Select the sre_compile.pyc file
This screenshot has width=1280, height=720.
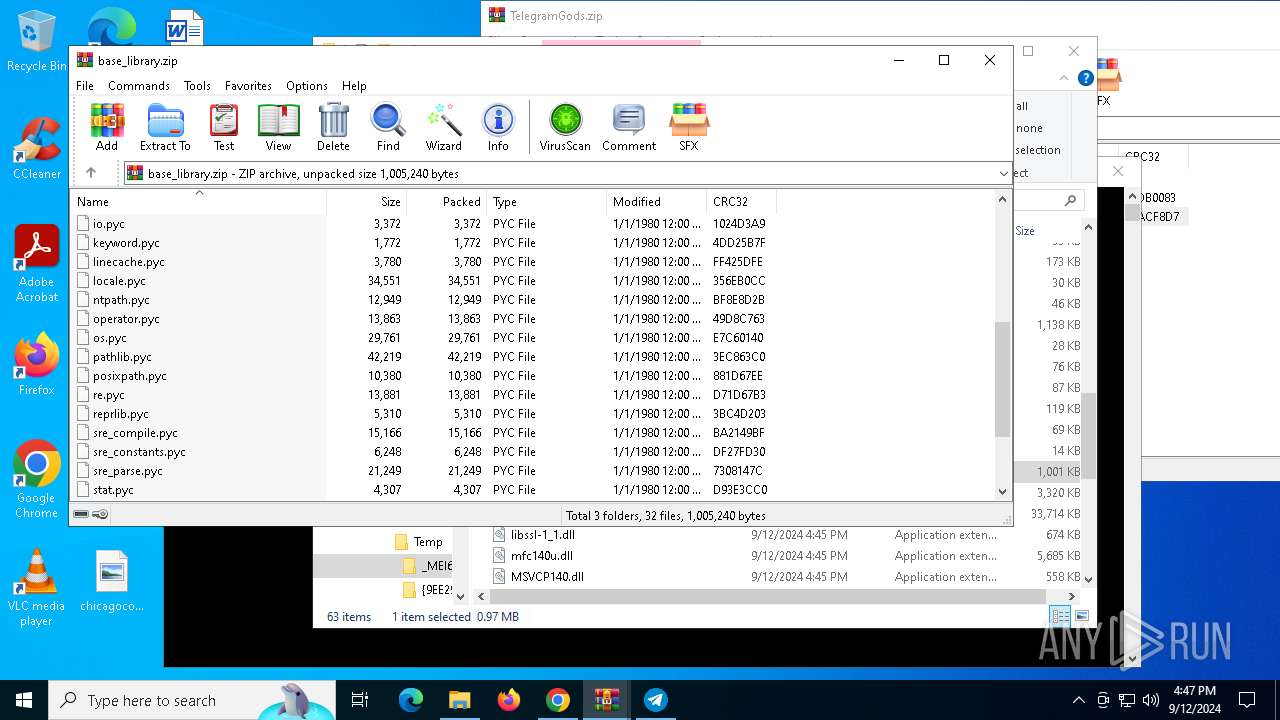point(135,433)
